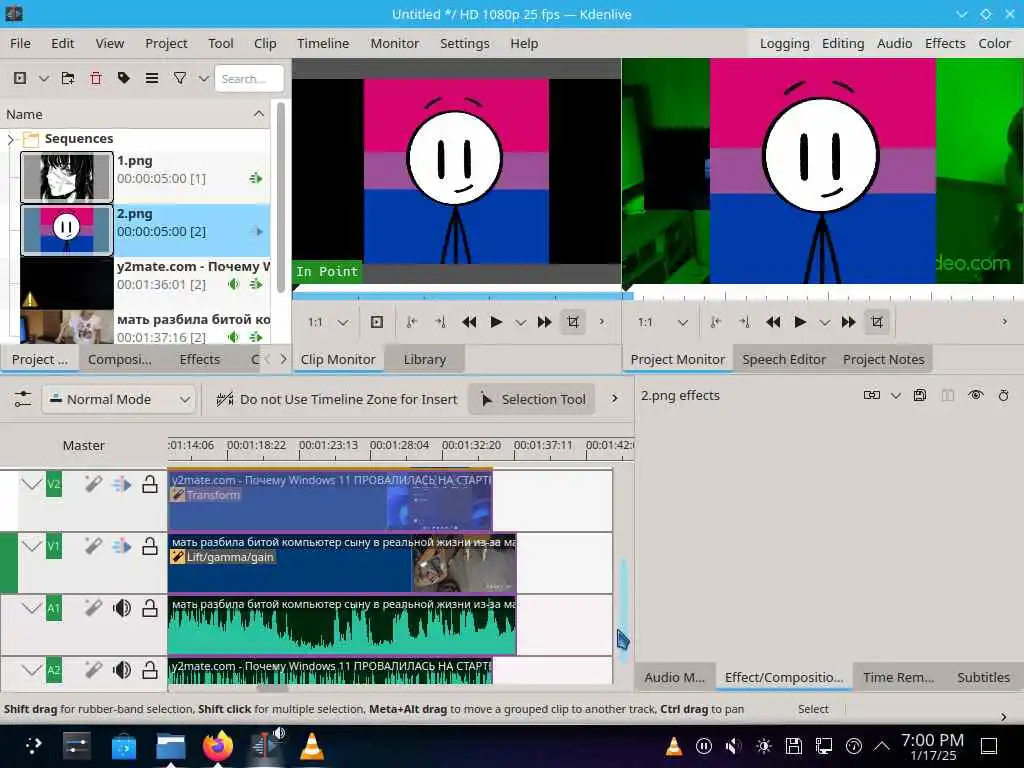Open the Add Clip dropdown arrow in bin

click(x=44, y=78)
